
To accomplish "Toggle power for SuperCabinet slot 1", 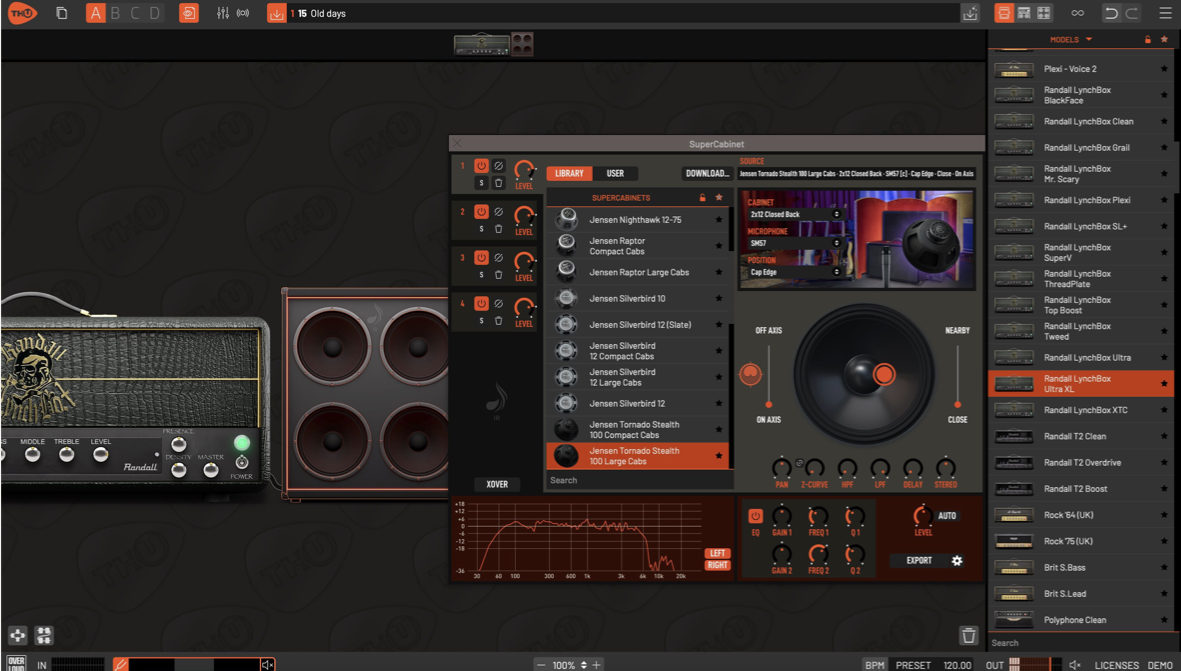I will [481, 166].
